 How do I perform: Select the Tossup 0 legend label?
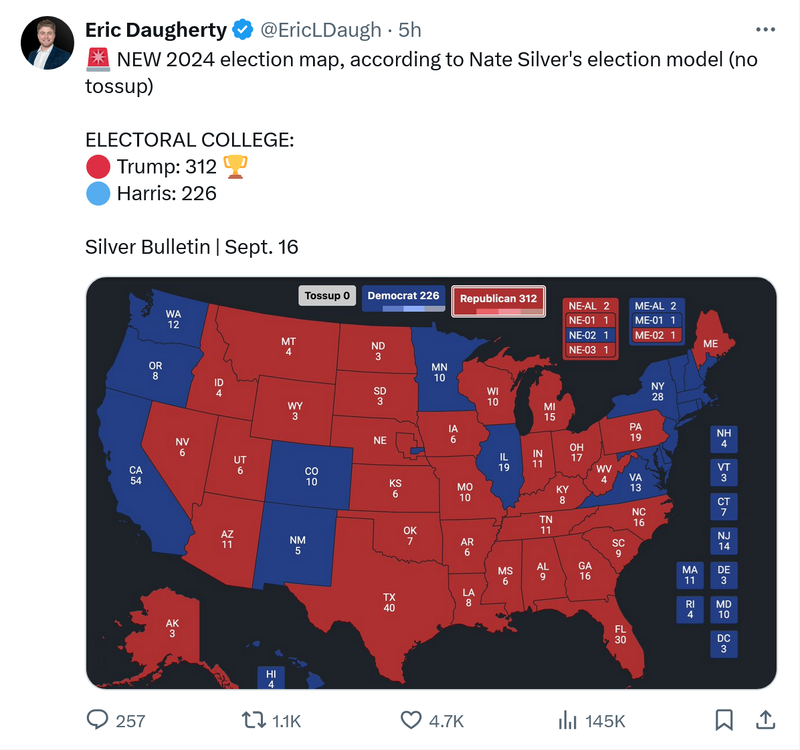327,295
